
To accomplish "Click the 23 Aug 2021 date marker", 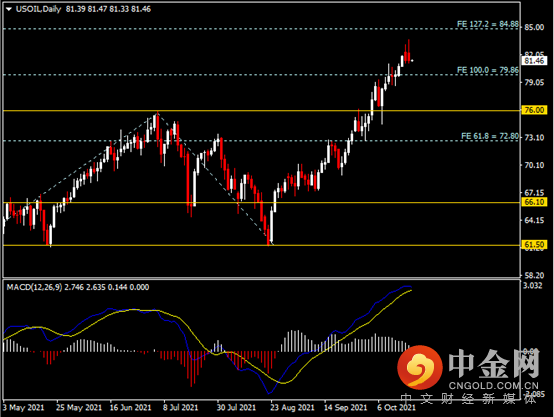I will click(292, 407).
